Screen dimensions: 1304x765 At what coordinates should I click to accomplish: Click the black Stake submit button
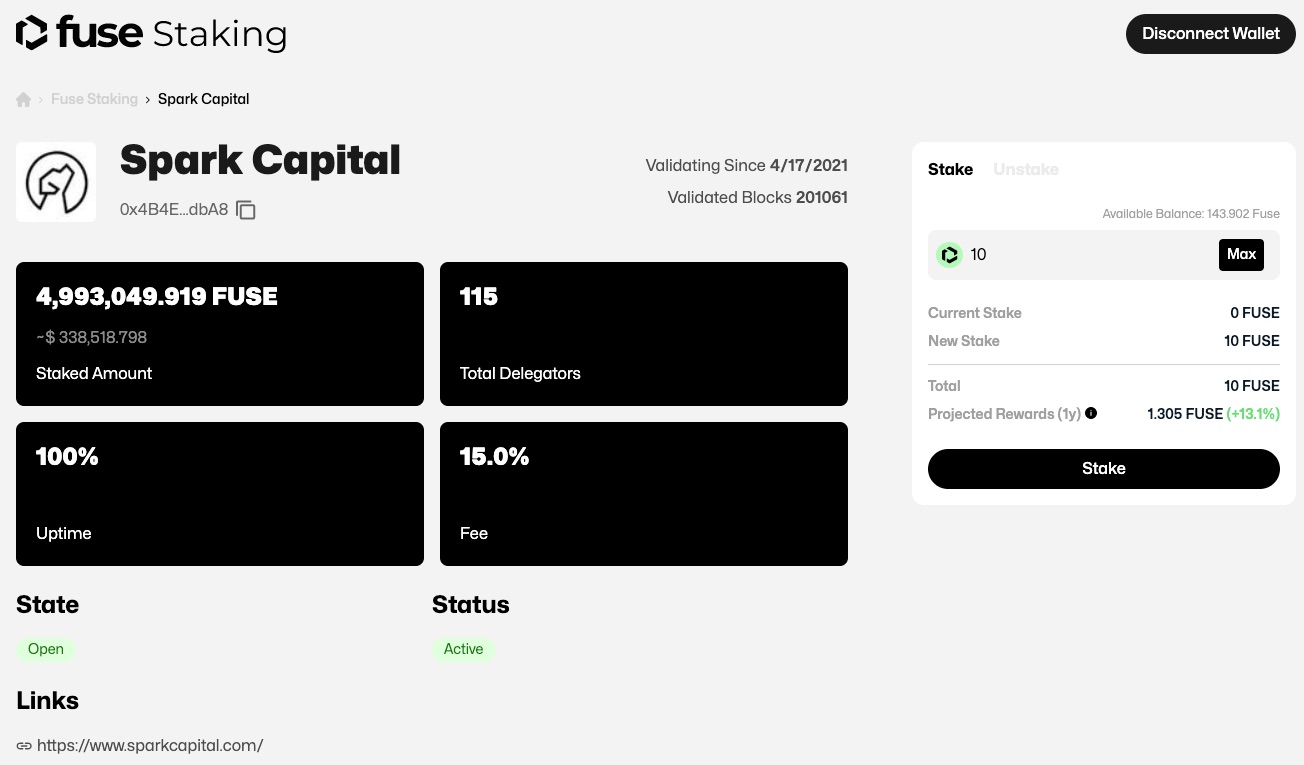click(1103, 469)
